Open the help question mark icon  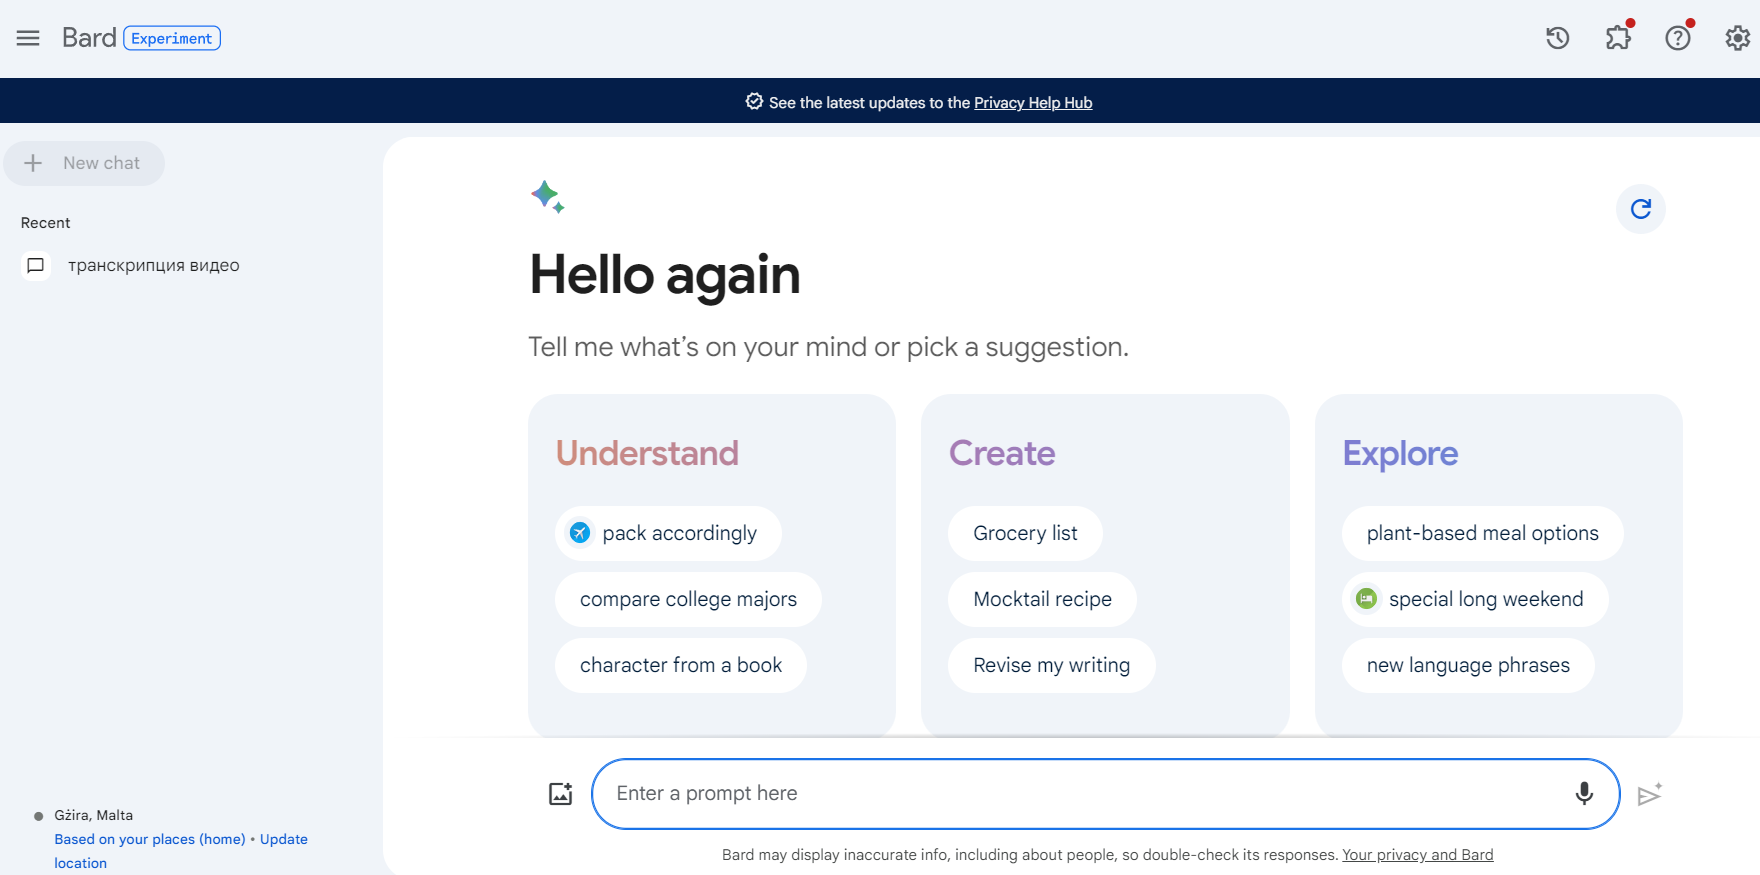(x=1677, y=38)
